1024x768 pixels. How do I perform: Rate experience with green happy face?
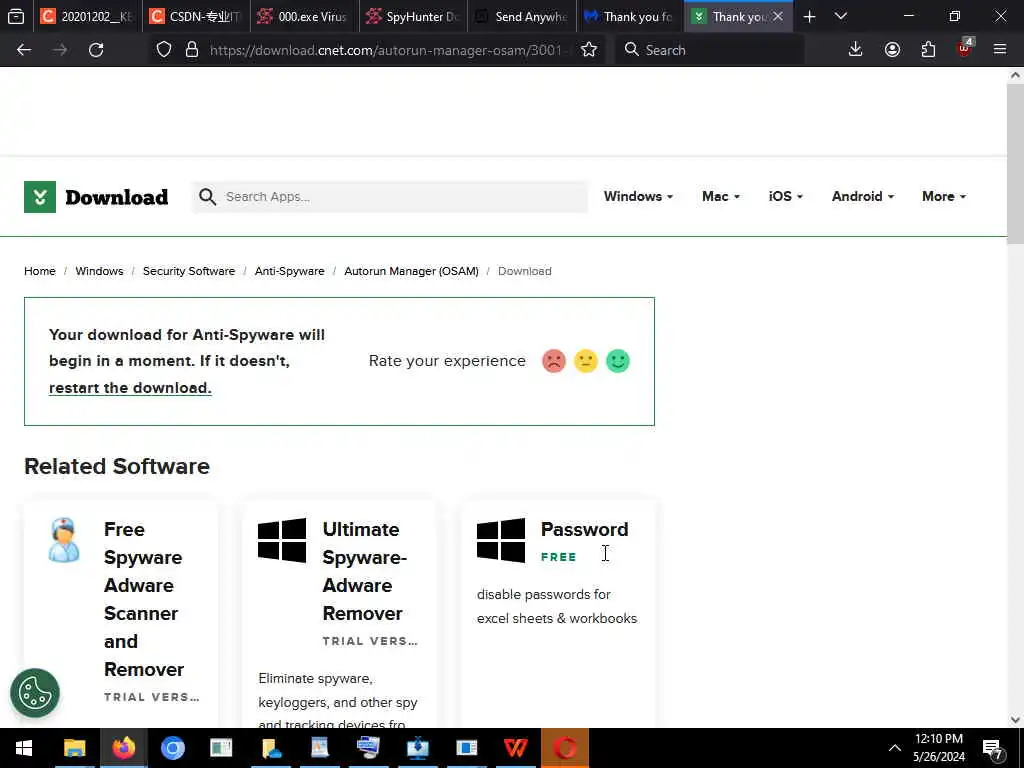coord(618,361)
